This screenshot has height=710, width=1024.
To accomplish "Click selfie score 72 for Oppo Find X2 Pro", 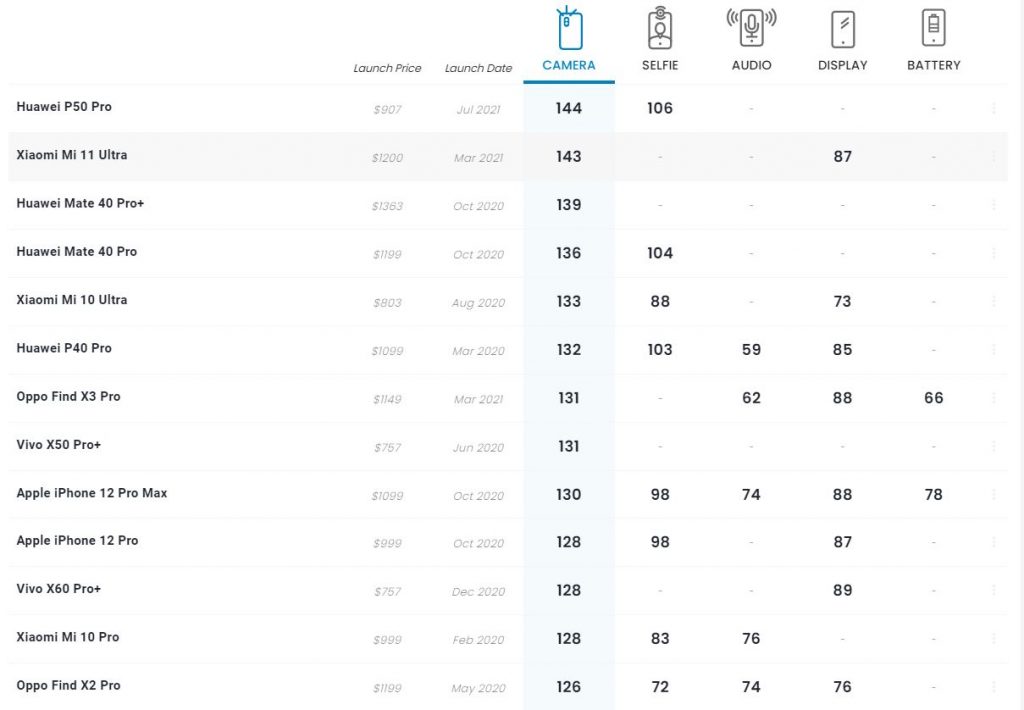I will (660, 686).
